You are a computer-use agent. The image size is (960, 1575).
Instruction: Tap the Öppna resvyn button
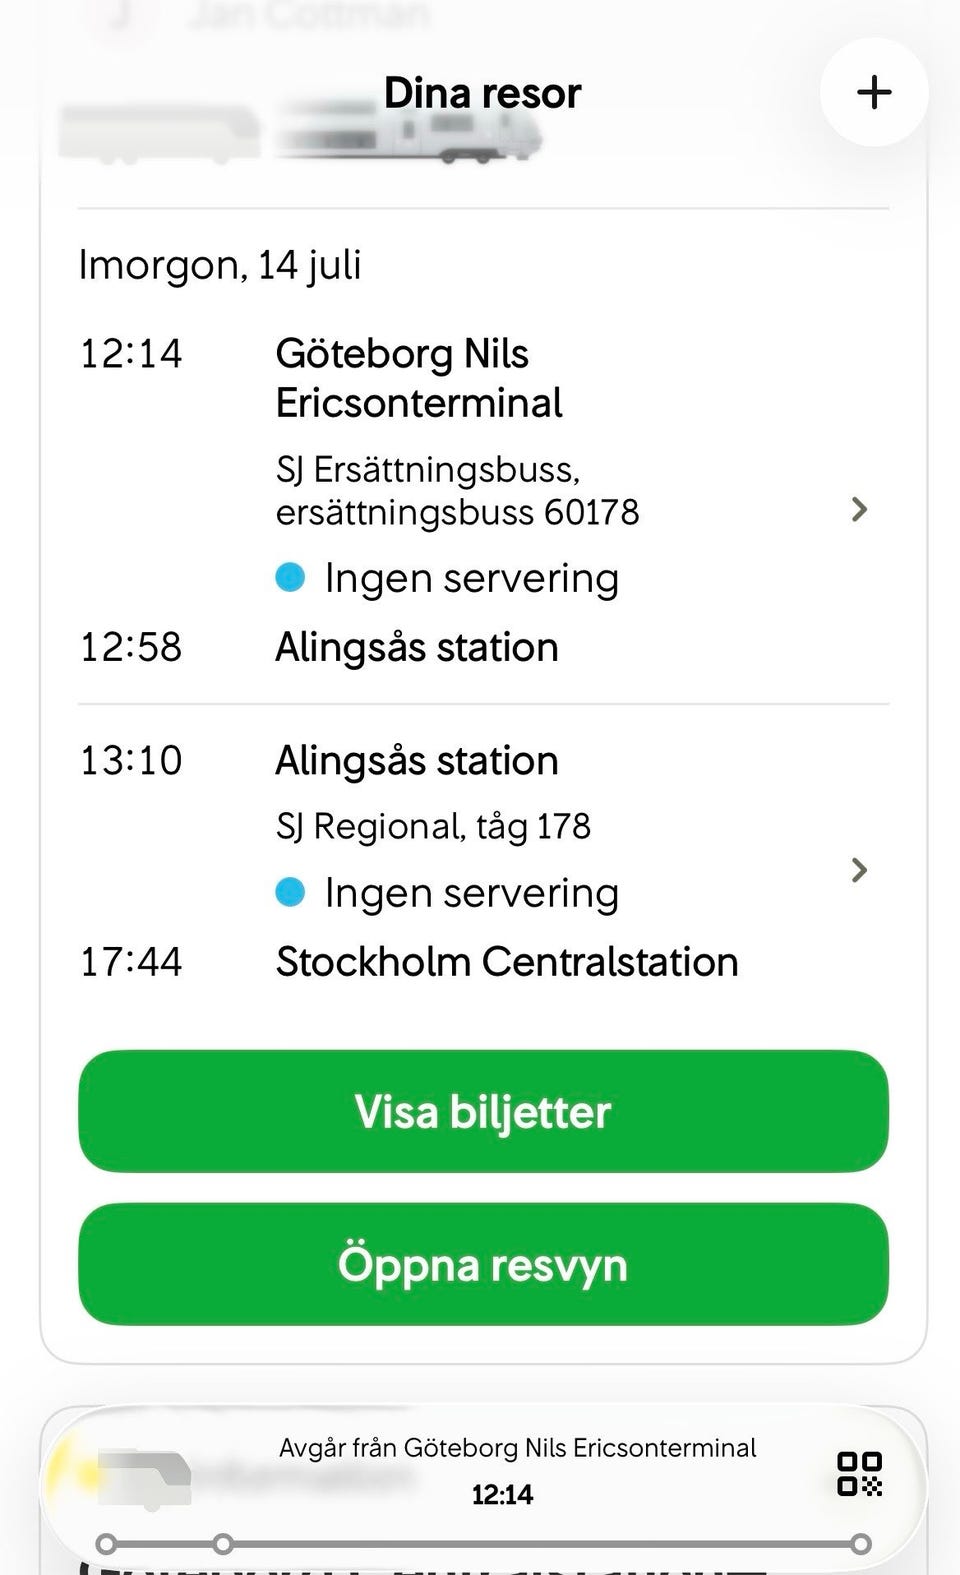[x=483, y=1264]
